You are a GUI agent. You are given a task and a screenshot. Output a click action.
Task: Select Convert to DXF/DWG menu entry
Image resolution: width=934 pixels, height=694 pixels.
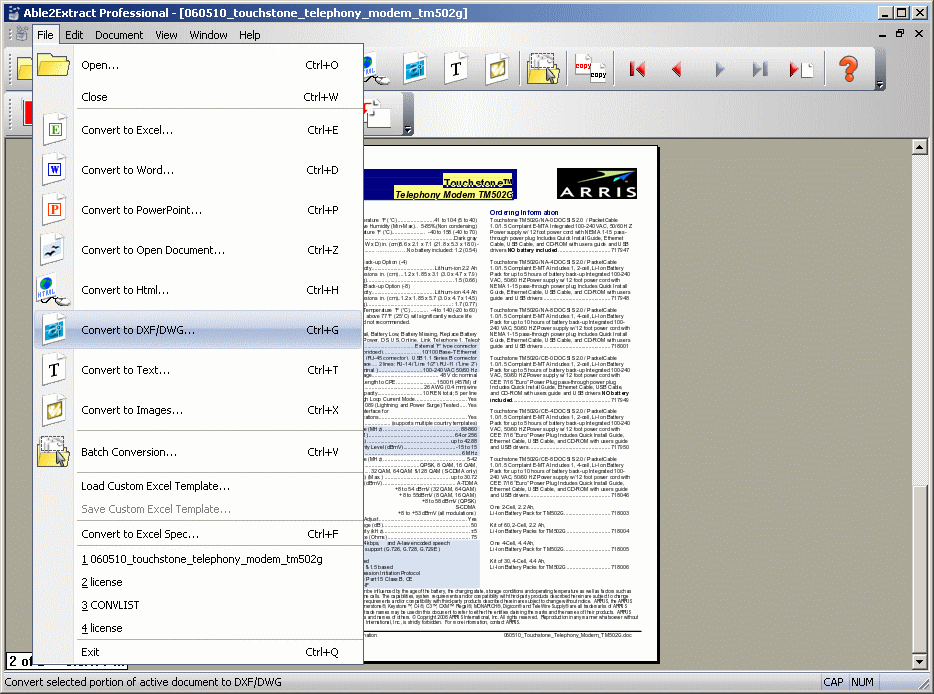pyautogui.click(x=139, y=330)
